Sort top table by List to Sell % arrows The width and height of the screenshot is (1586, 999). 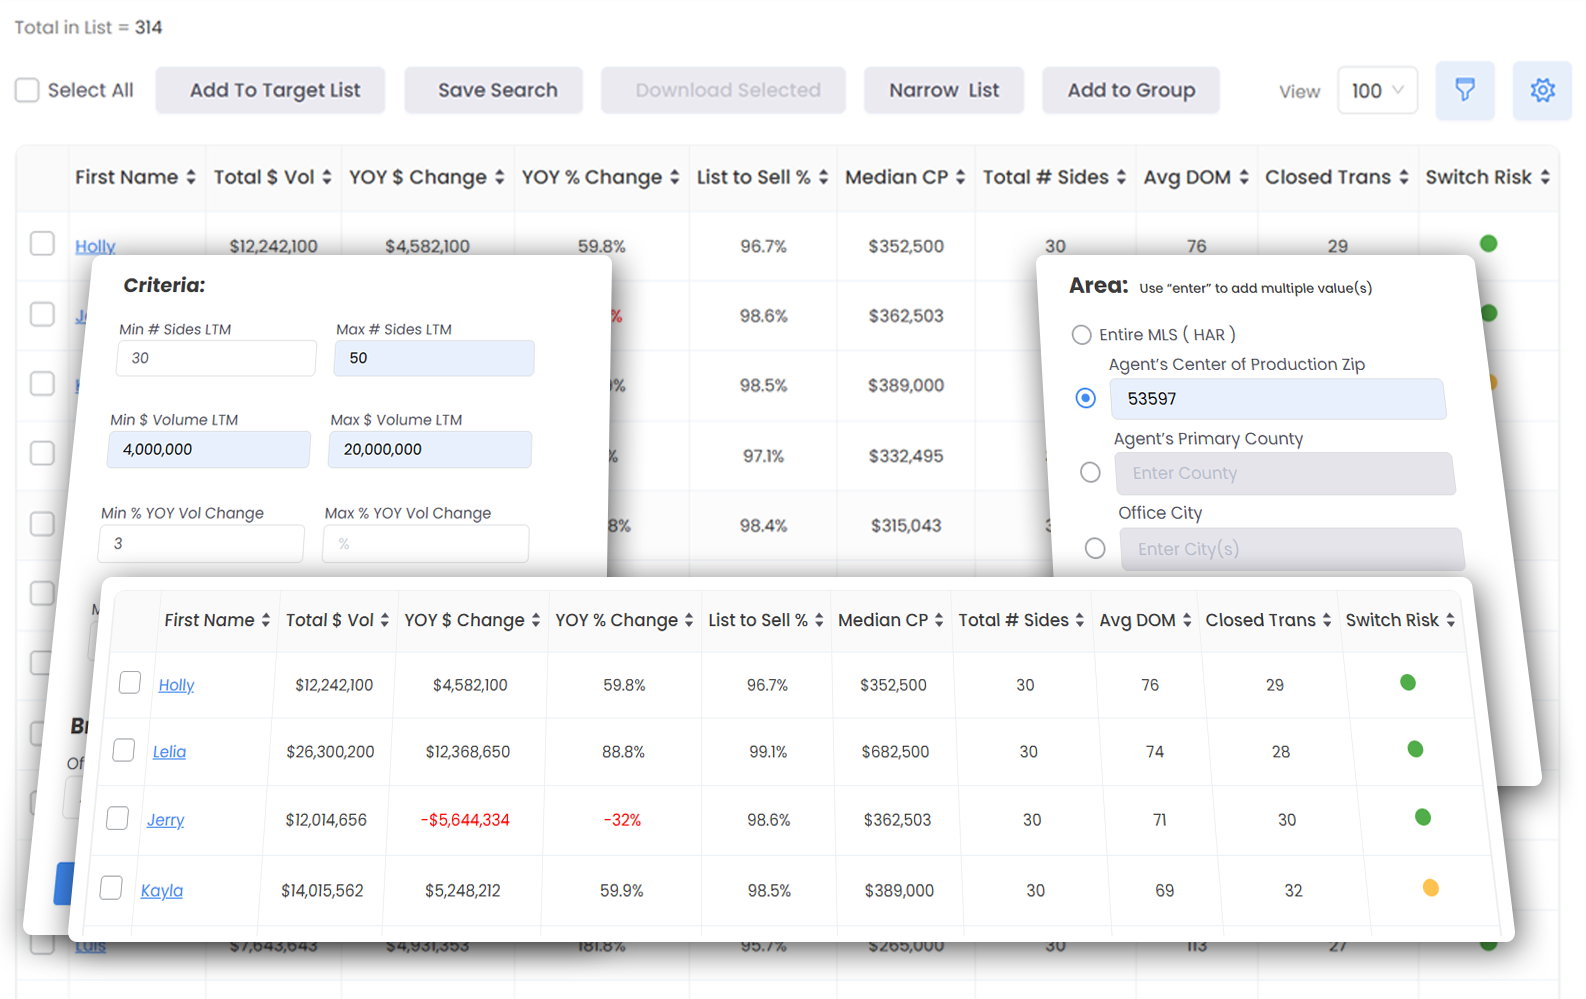(x=823, y=178)
